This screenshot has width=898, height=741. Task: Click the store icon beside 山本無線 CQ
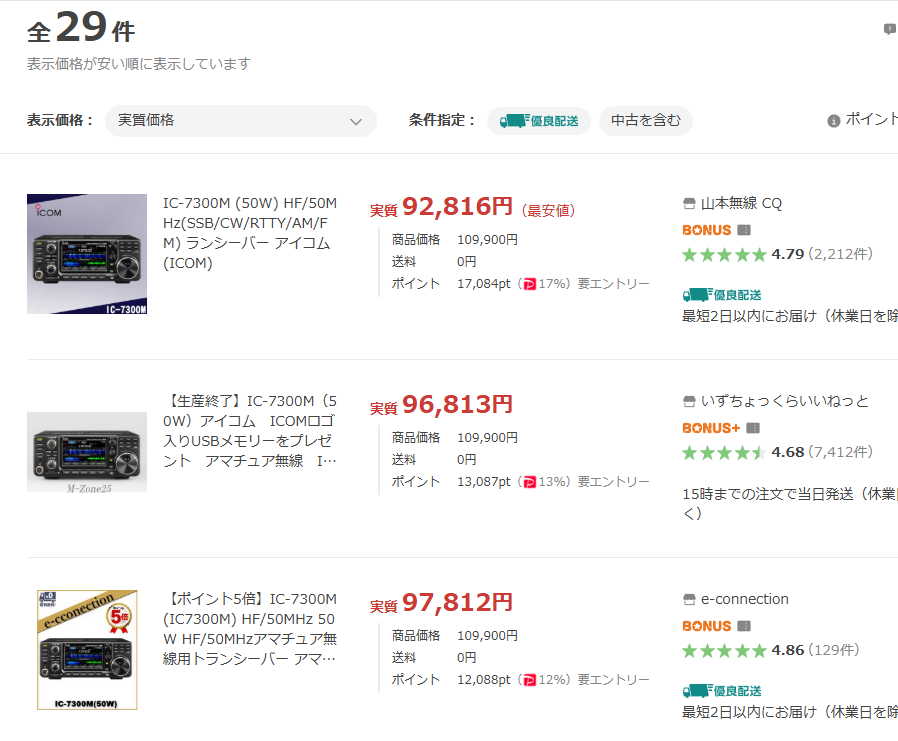click(x=688, y=203)
